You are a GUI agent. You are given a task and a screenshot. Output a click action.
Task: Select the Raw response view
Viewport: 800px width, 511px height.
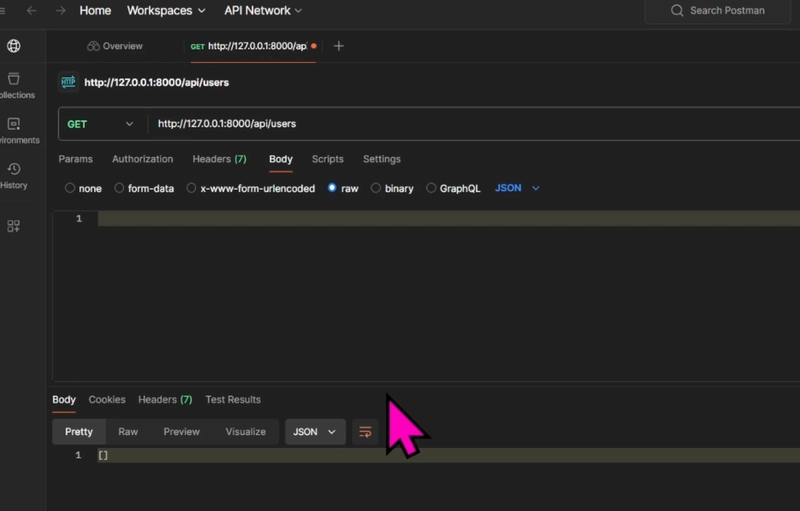click(128, 432)
